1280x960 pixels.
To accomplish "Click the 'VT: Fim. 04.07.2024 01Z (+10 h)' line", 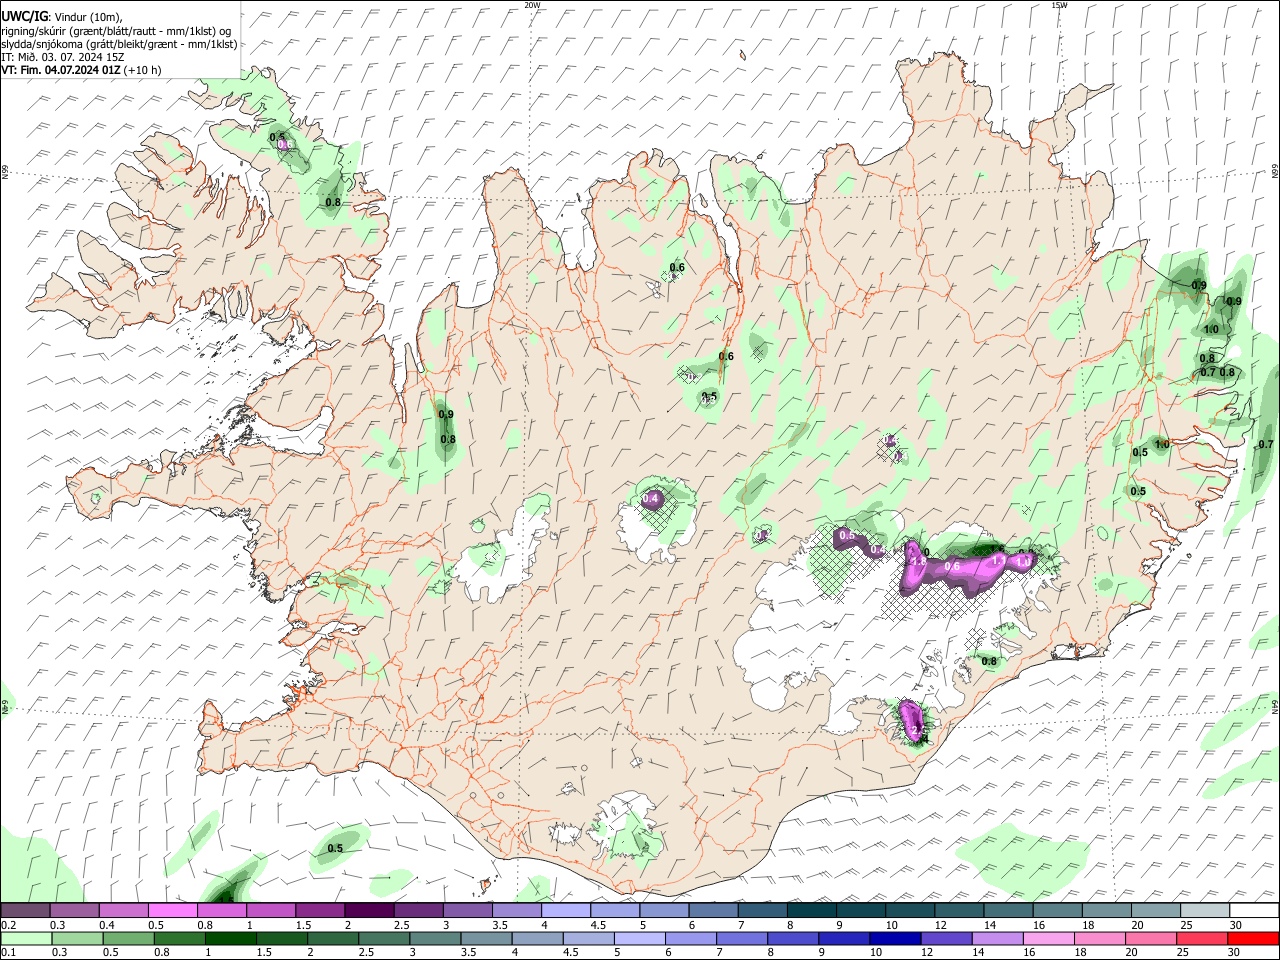I will [81, 70].
